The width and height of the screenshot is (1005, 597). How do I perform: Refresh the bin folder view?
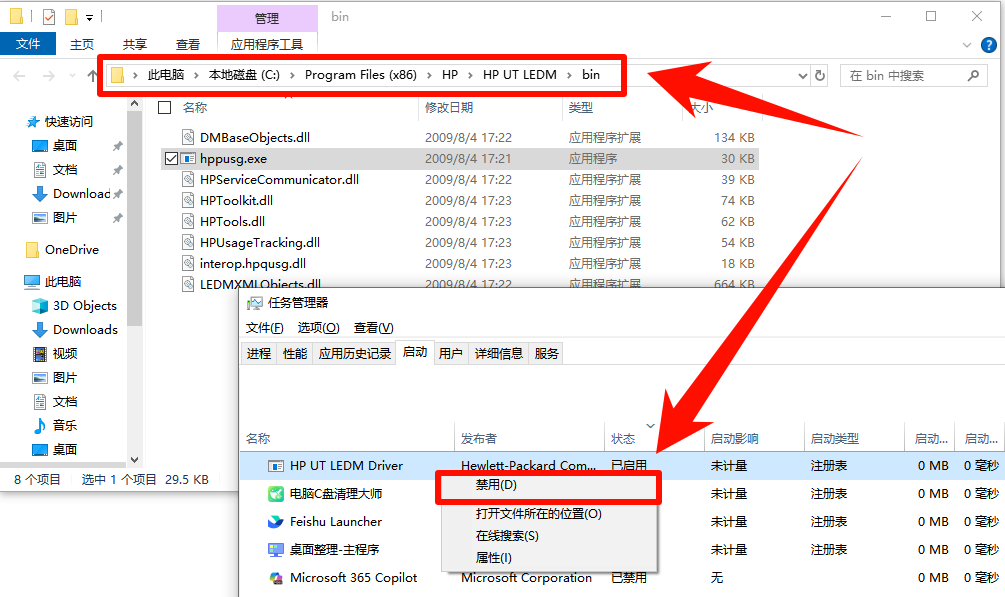coord(820,76)
